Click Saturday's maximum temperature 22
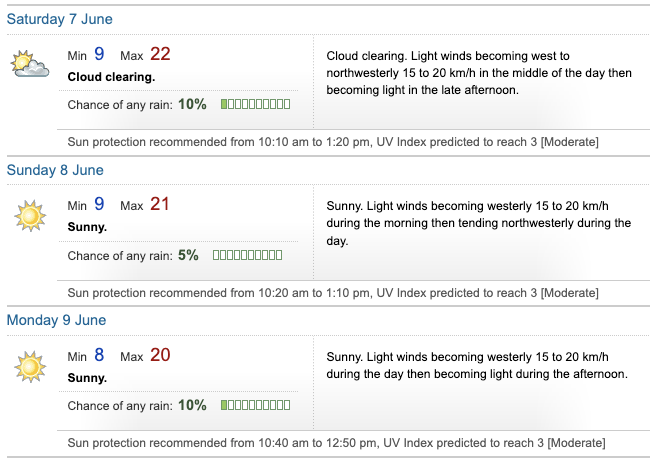 [161, 55]
